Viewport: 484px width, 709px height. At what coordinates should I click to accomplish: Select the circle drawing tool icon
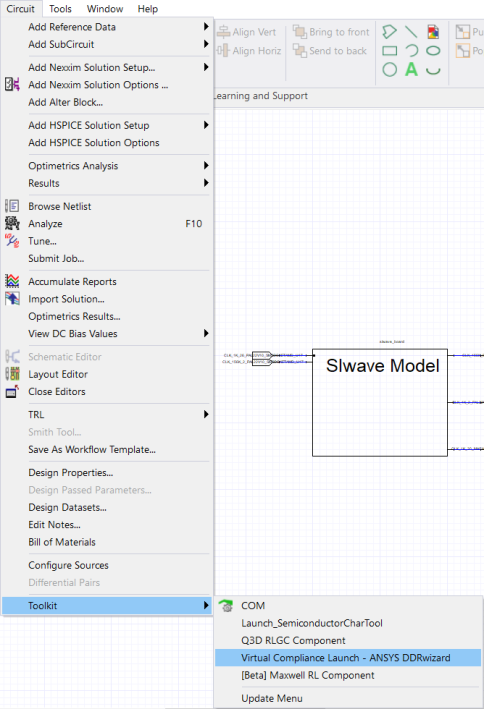[389, 70]
